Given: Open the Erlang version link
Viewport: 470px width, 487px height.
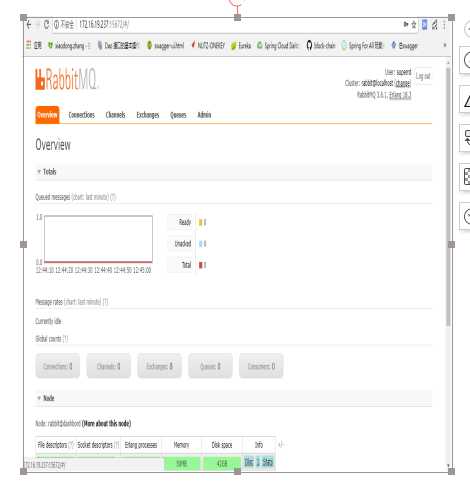Looking at the screenshot, I should pyautogui.click(x=400, y=95).
